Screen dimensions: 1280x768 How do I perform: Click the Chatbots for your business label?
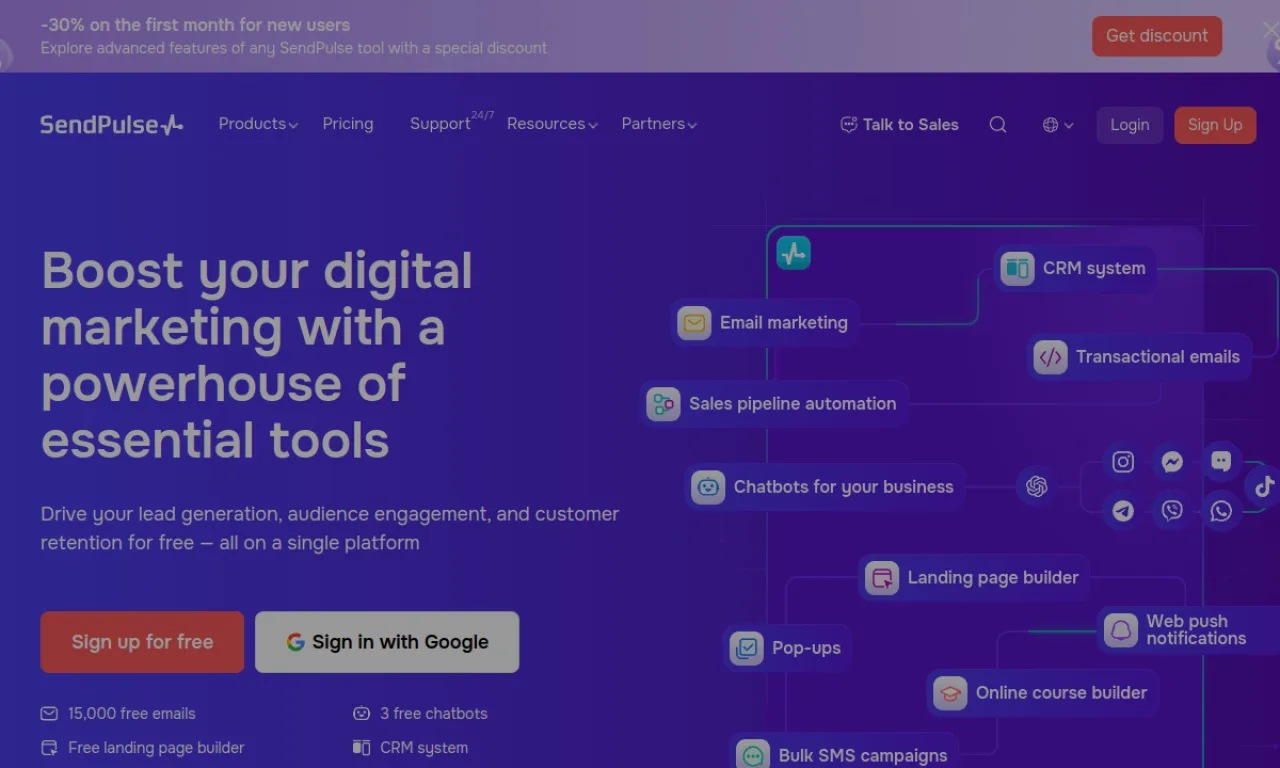(844, 487)
